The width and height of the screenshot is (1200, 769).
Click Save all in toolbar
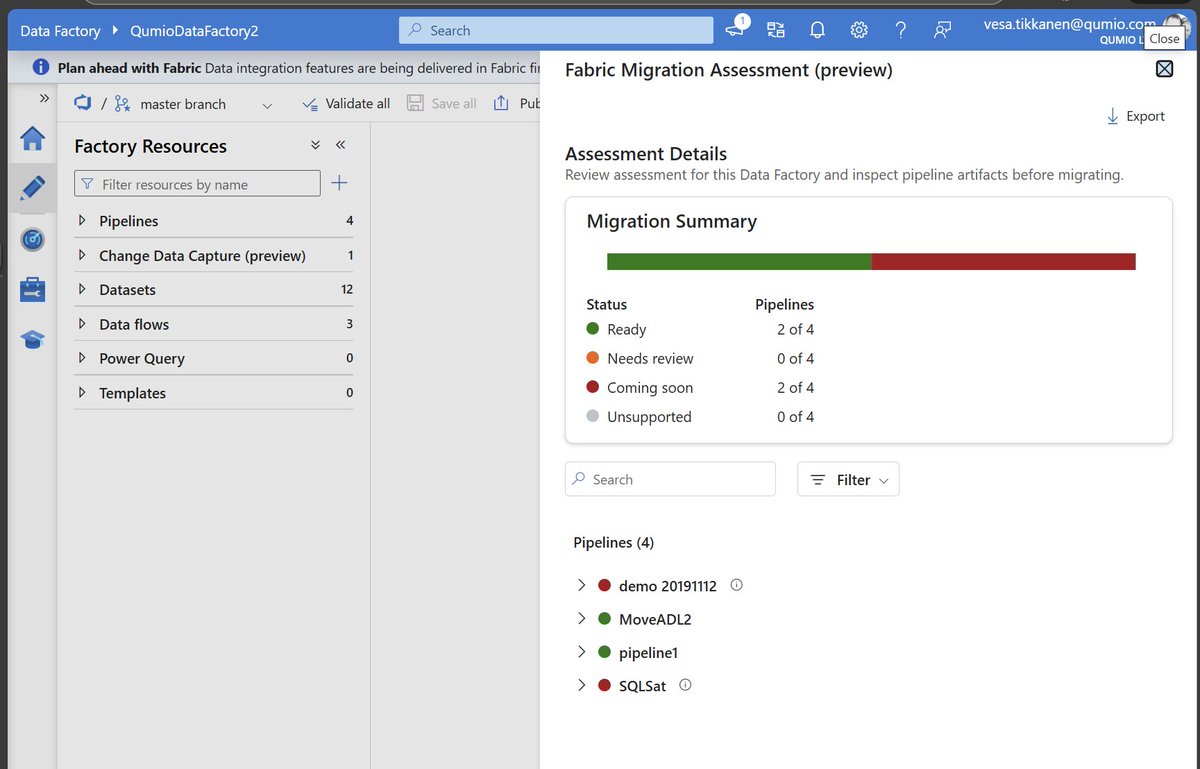coord(442,103)
